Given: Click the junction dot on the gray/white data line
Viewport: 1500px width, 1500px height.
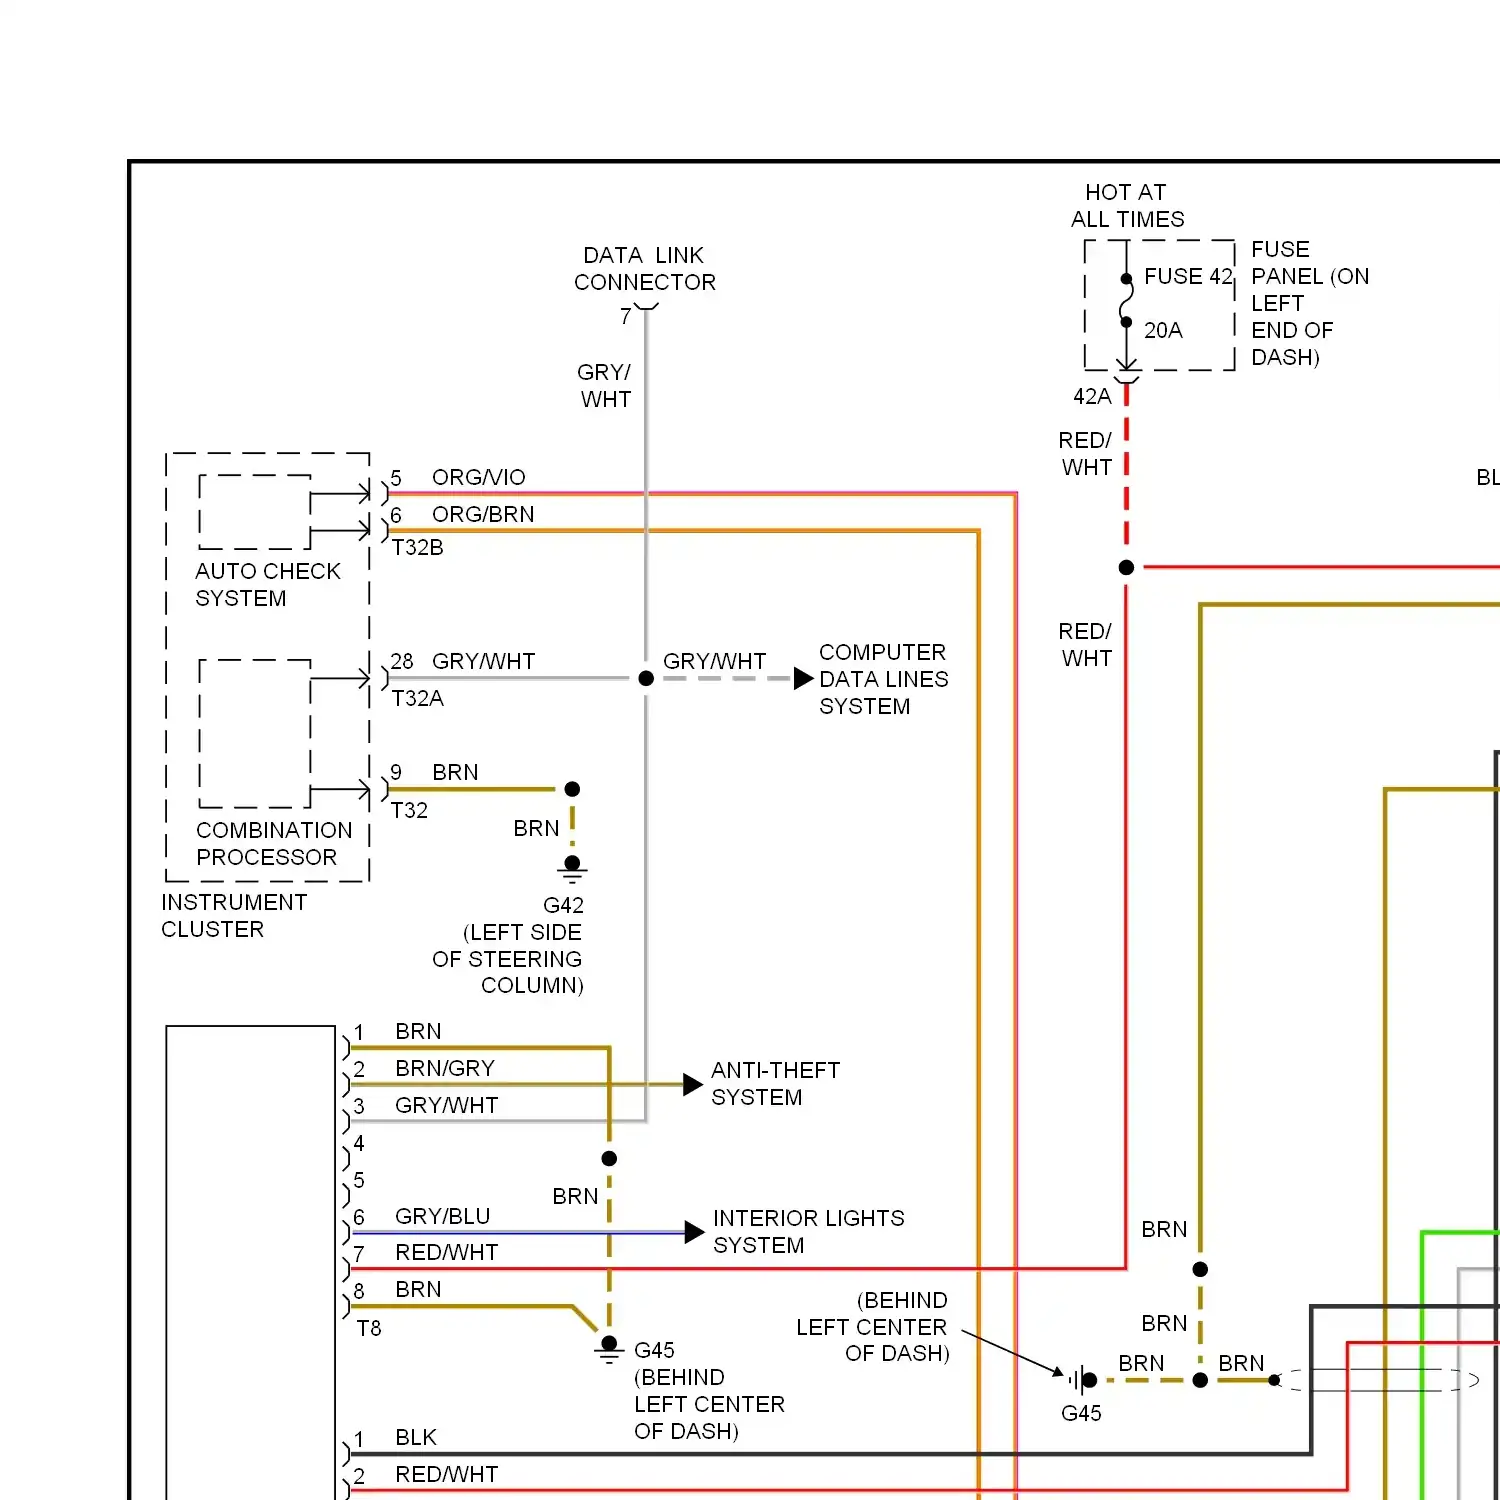Looking at the screenshot, I should coord(646,678).
